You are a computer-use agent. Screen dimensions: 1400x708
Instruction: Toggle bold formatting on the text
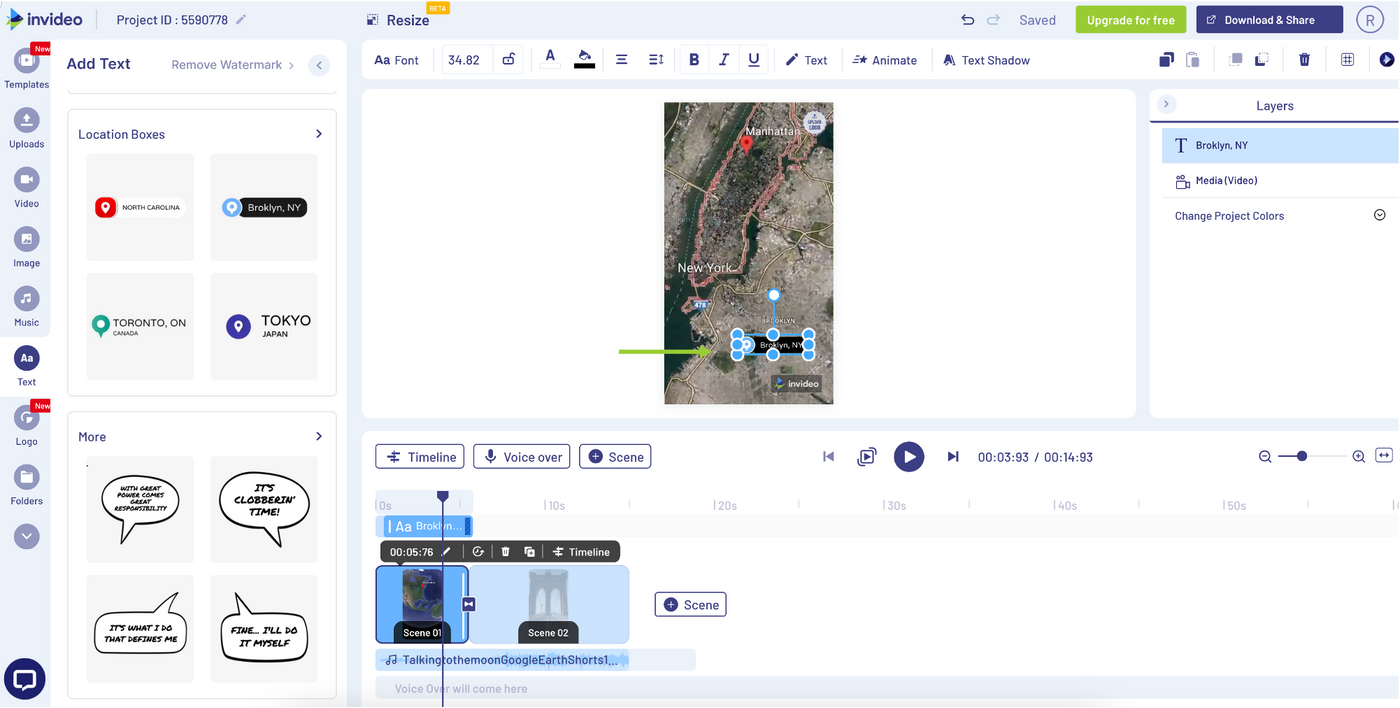694,59
